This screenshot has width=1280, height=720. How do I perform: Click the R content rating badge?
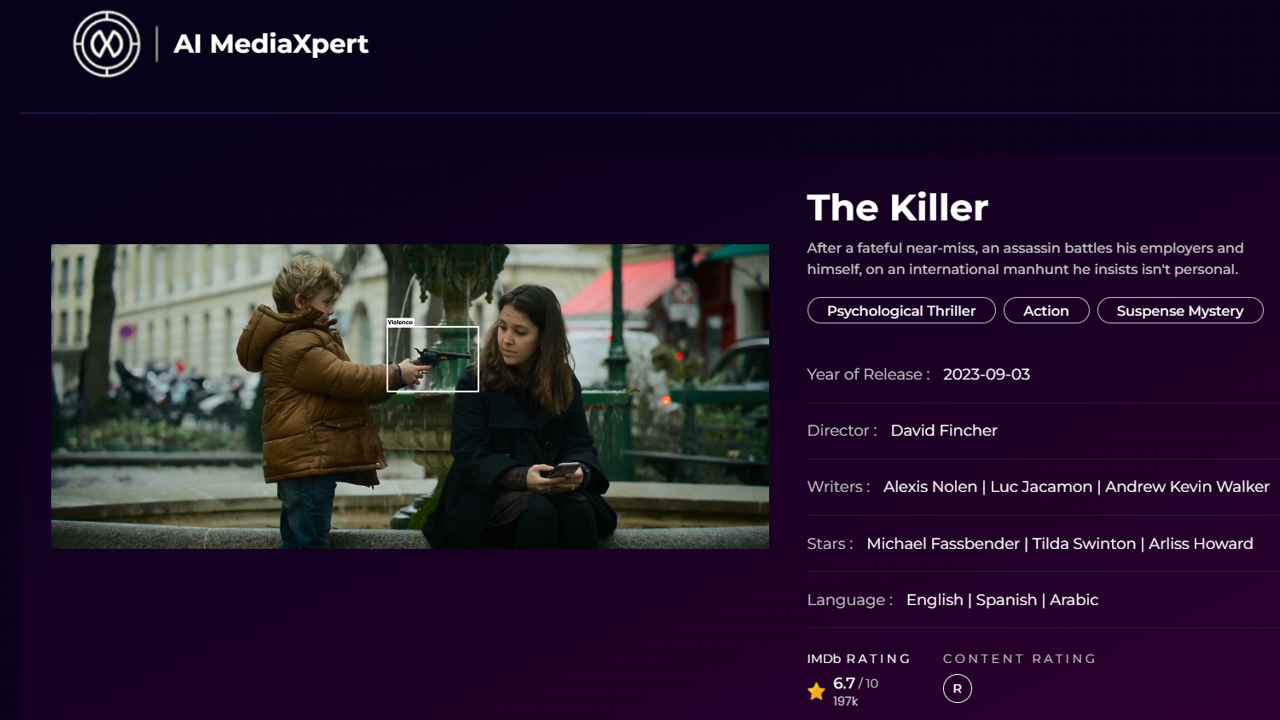click(x=957, y=688)
